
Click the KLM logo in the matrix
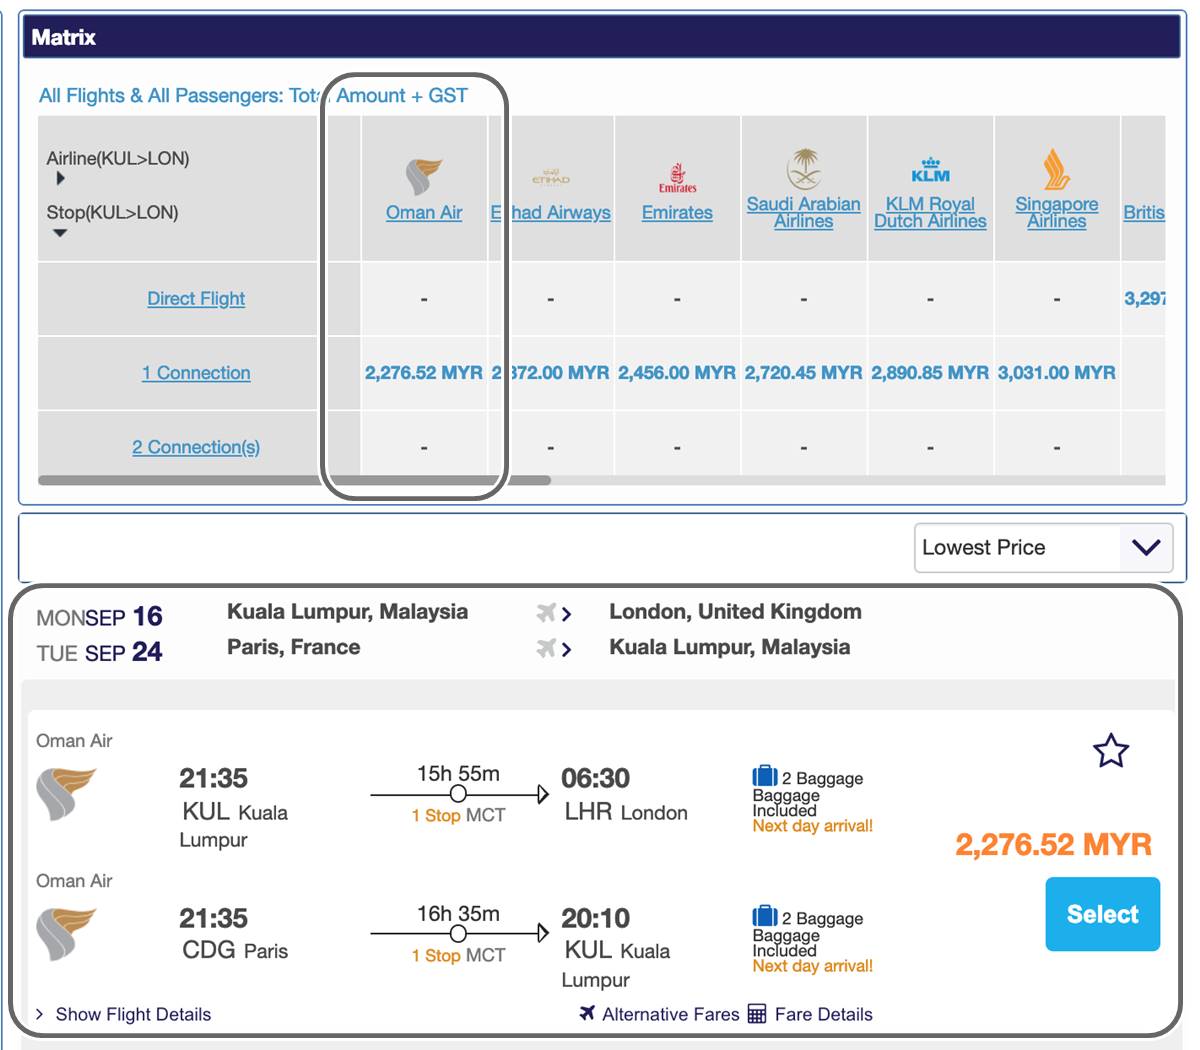931,170
